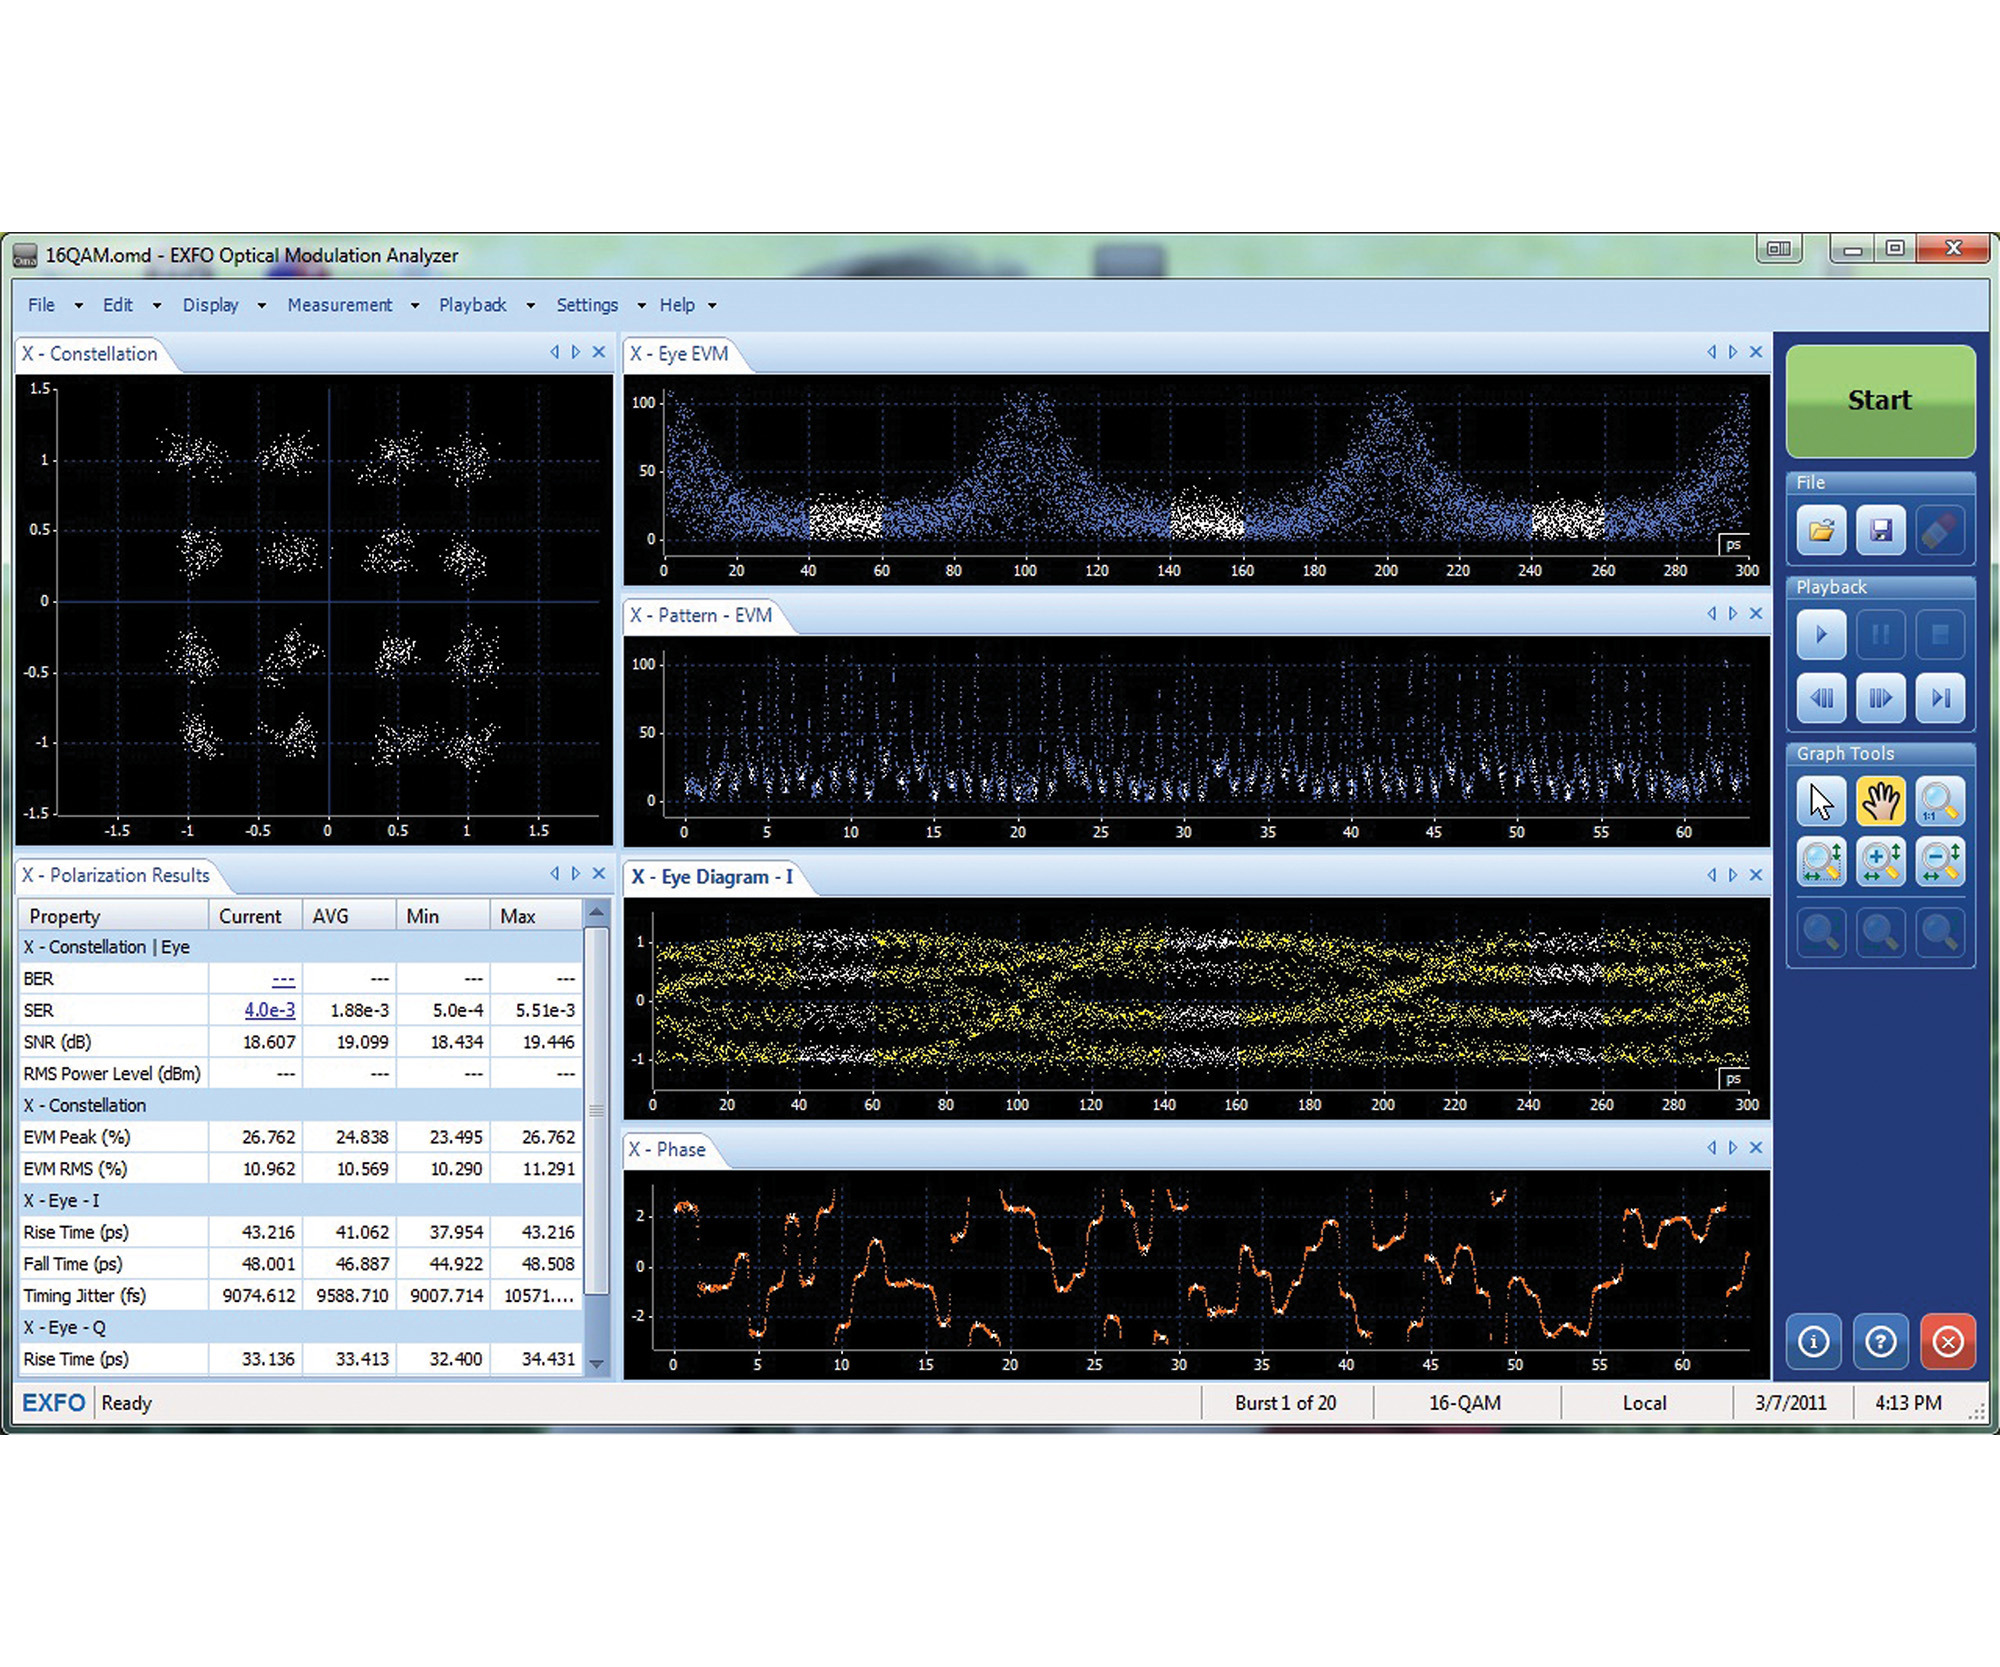Choose the zoom-to-region selection tool
The width and height of the screenshot is (2000, 1667).
[1821, 861]
